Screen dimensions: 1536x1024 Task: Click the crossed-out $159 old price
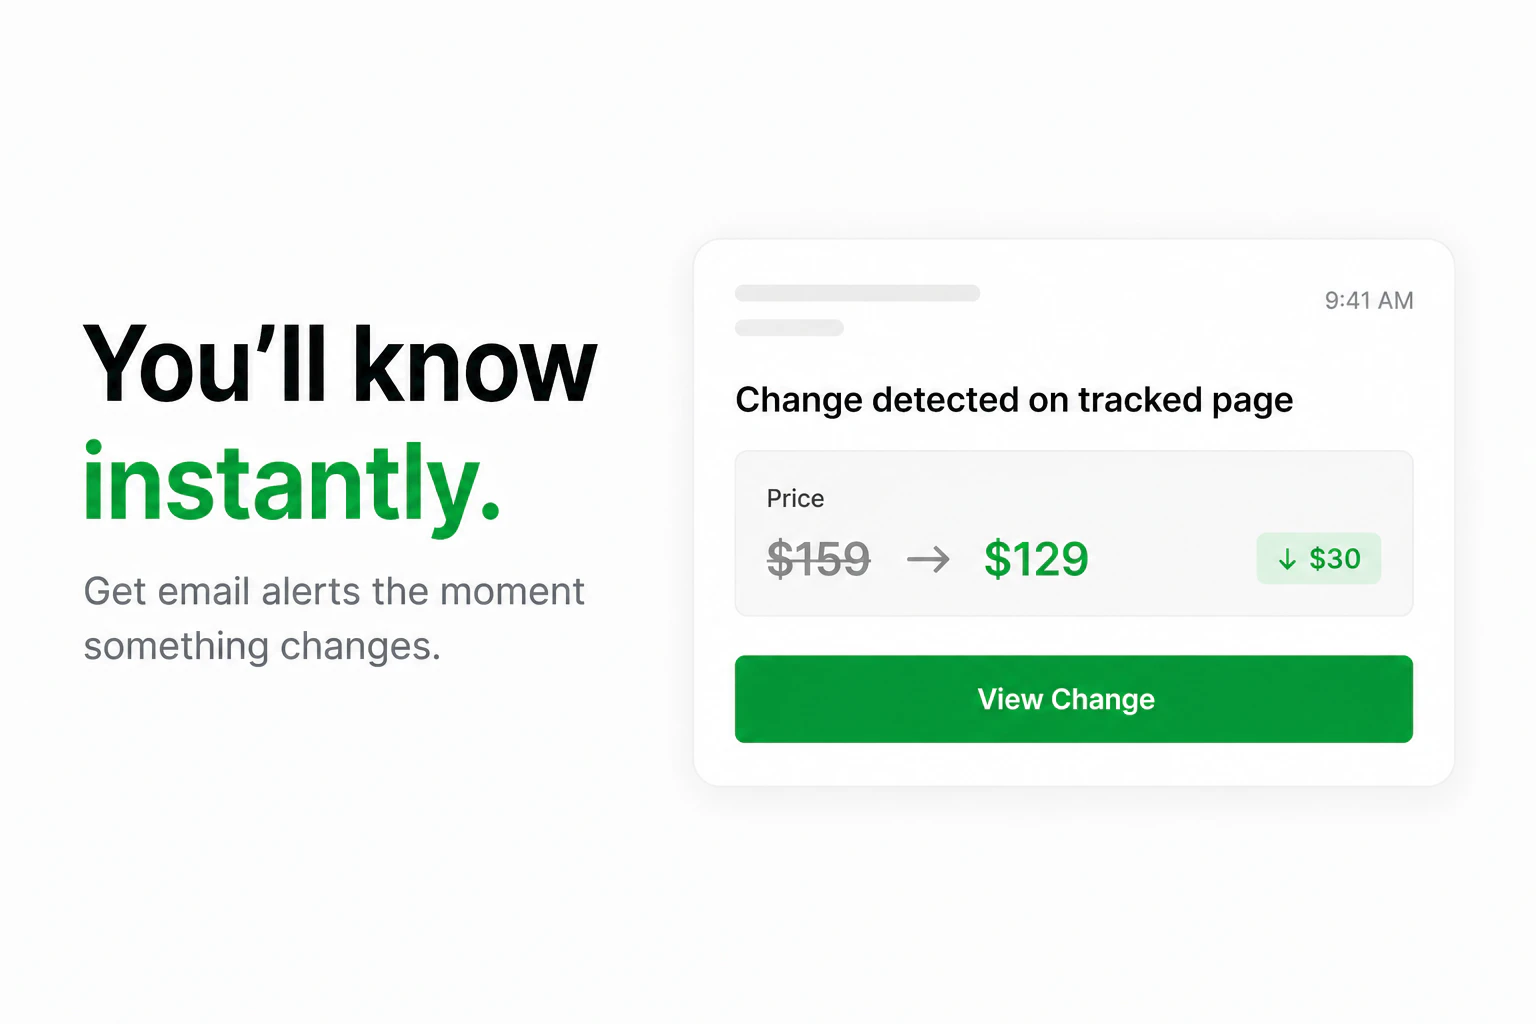coord(818,559)
